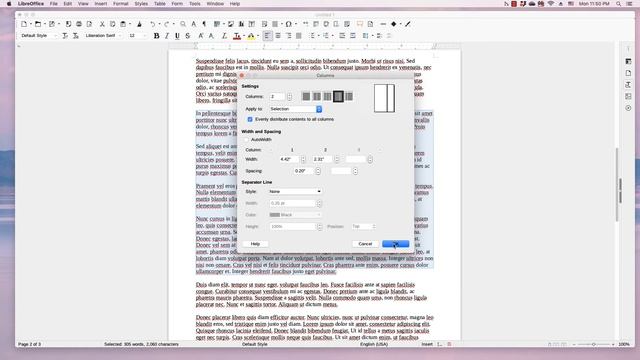Click Page 2 of 3 in status bar
This screenshot has height=360, width=640.
[29, 344]
